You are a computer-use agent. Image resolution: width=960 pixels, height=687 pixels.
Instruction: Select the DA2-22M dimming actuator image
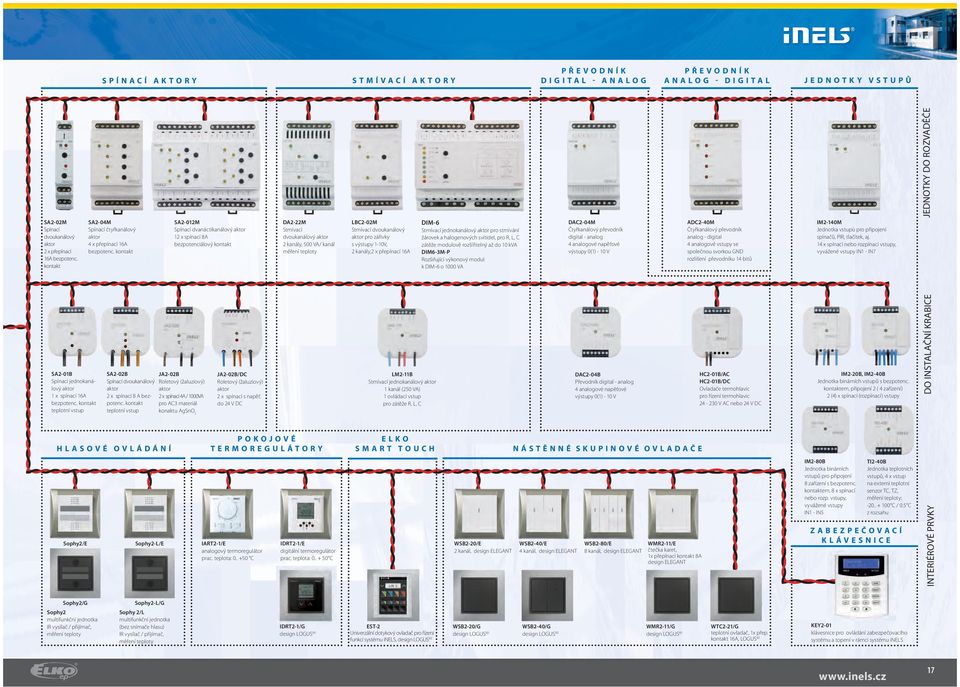(x=309, y=165)
